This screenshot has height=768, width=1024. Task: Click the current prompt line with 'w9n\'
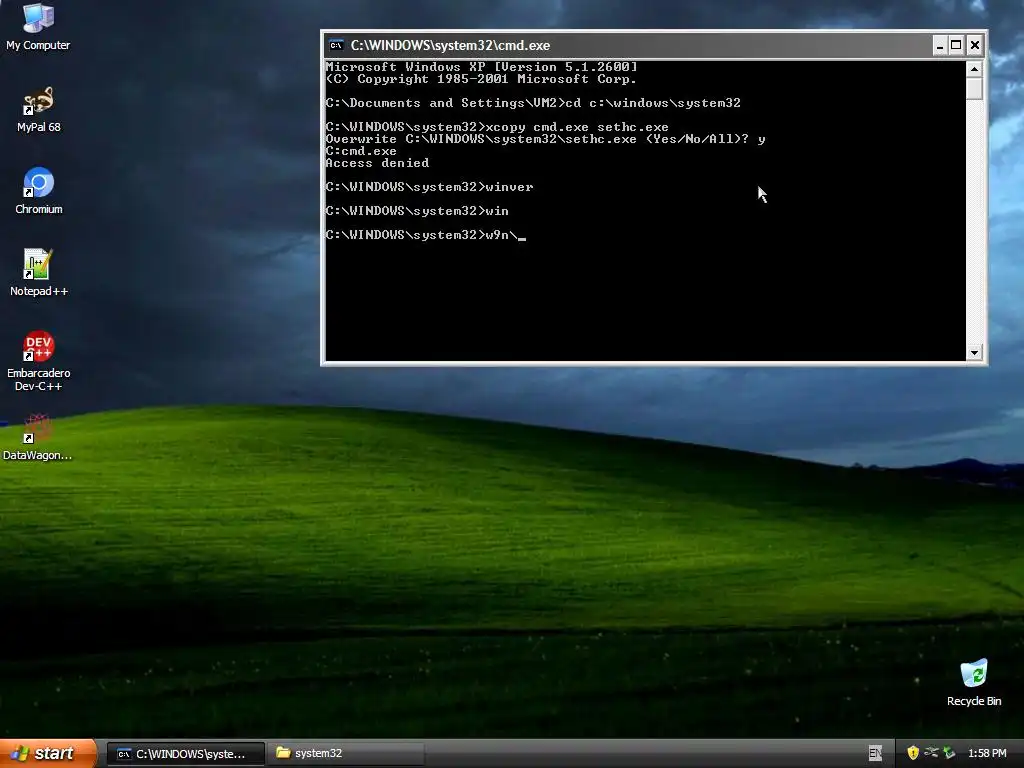[425, 234]
